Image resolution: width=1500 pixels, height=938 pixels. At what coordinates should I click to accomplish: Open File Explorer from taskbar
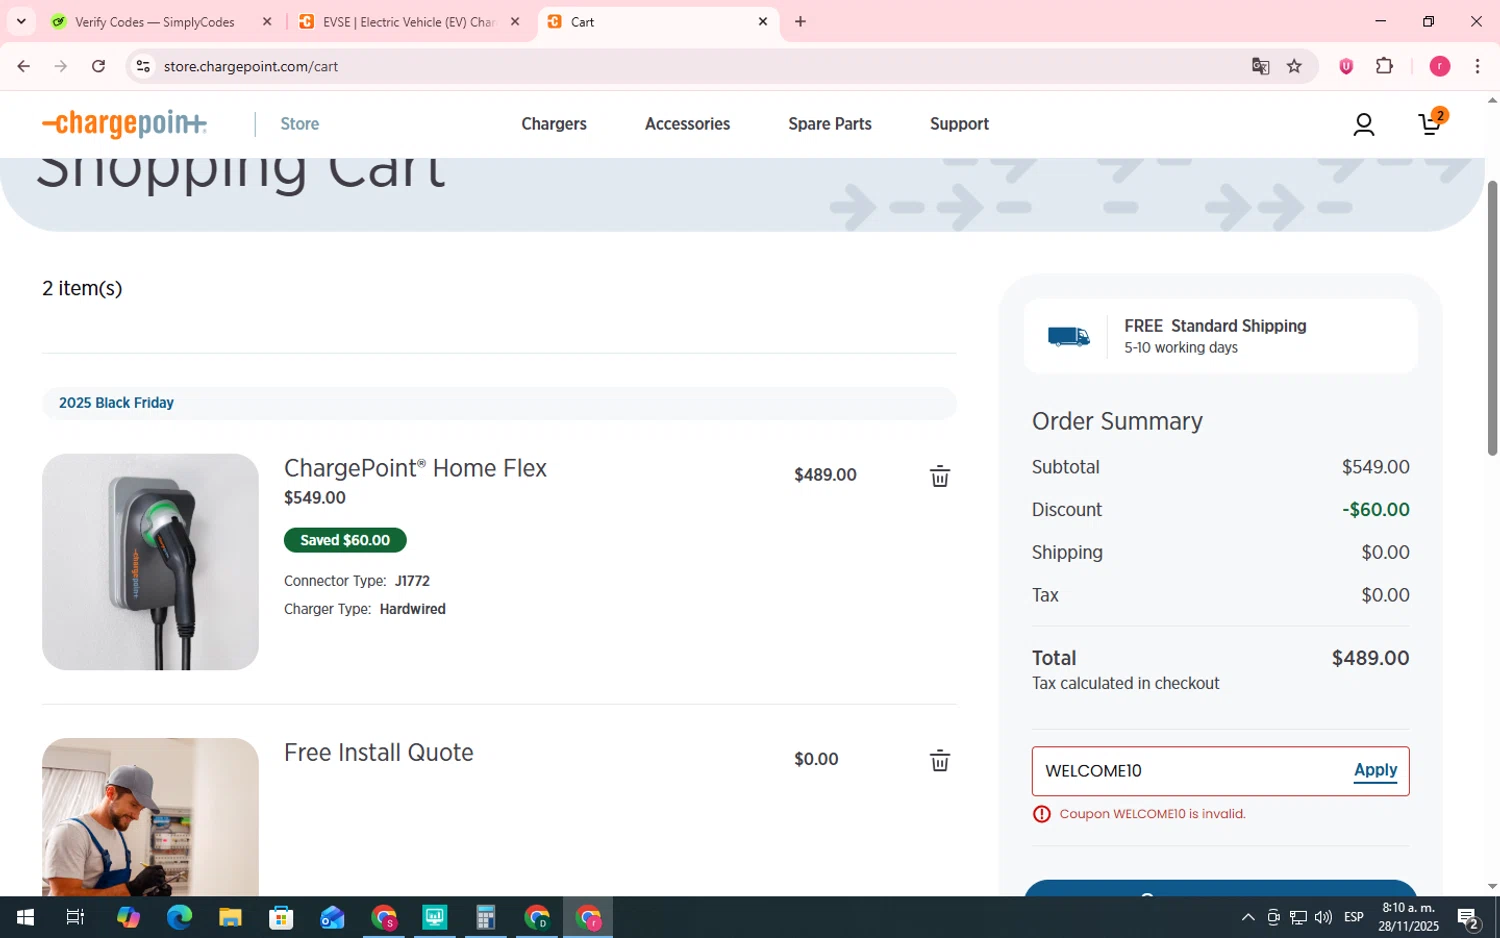click(230, 917)
